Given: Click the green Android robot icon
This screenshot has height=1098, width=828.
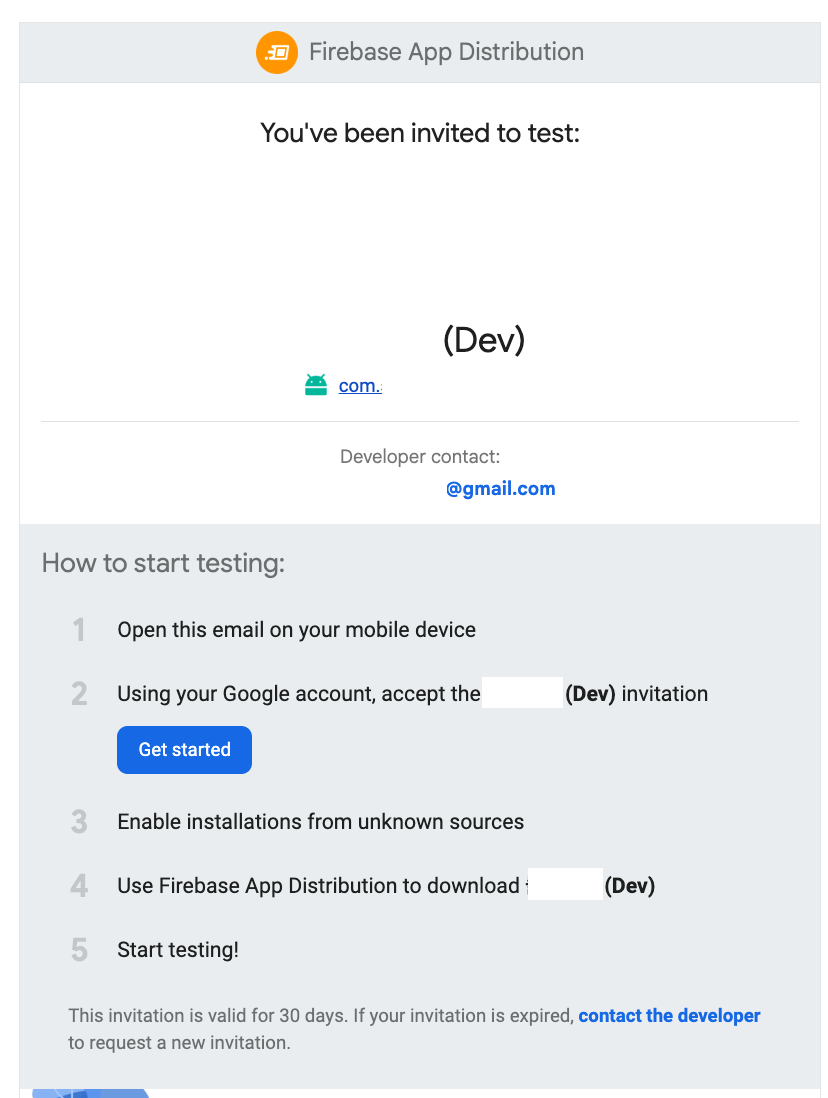Looking at the screenshot, I should coord(316,385).
